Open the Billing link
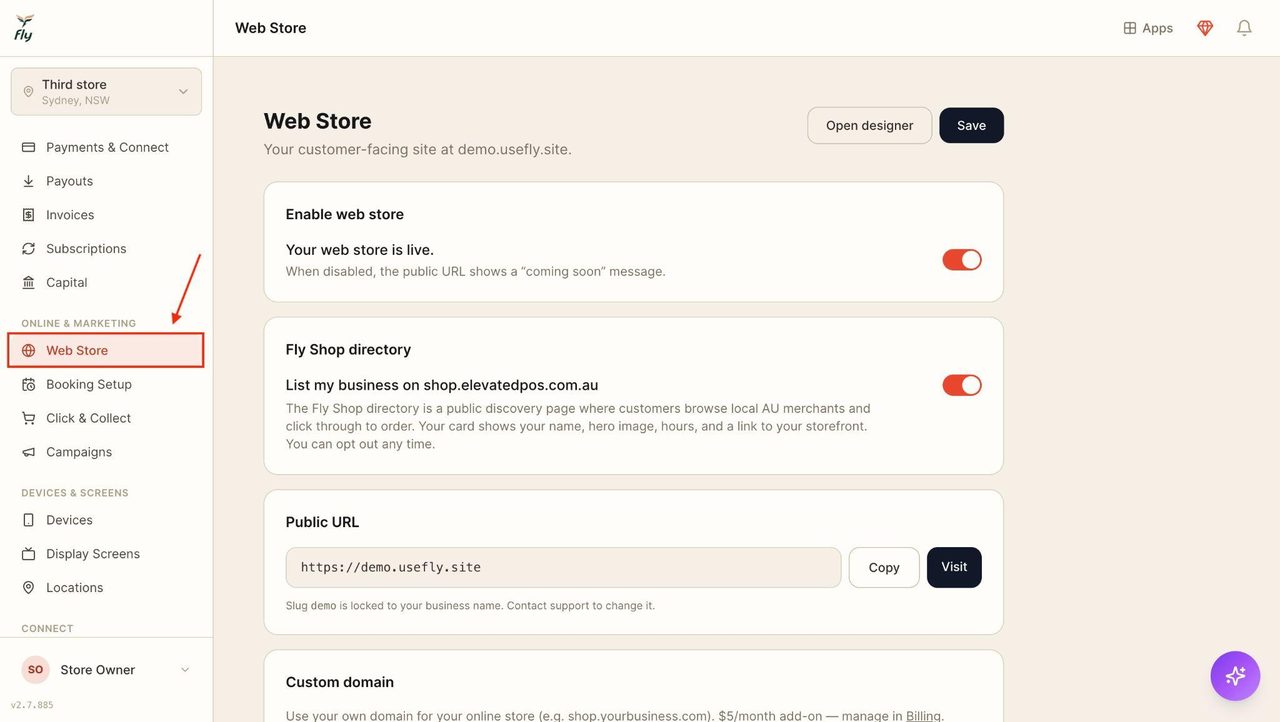The width and height of the screenshot is (1280, 722). click(923, 716)
